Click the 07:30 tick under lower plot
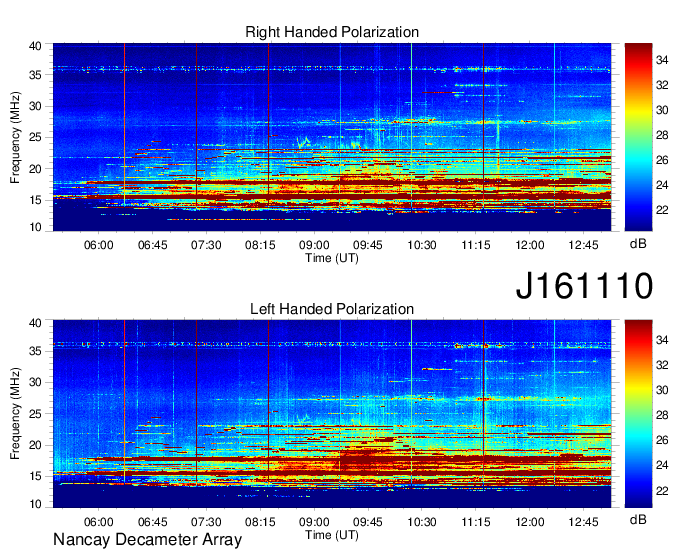 point(206,522)
